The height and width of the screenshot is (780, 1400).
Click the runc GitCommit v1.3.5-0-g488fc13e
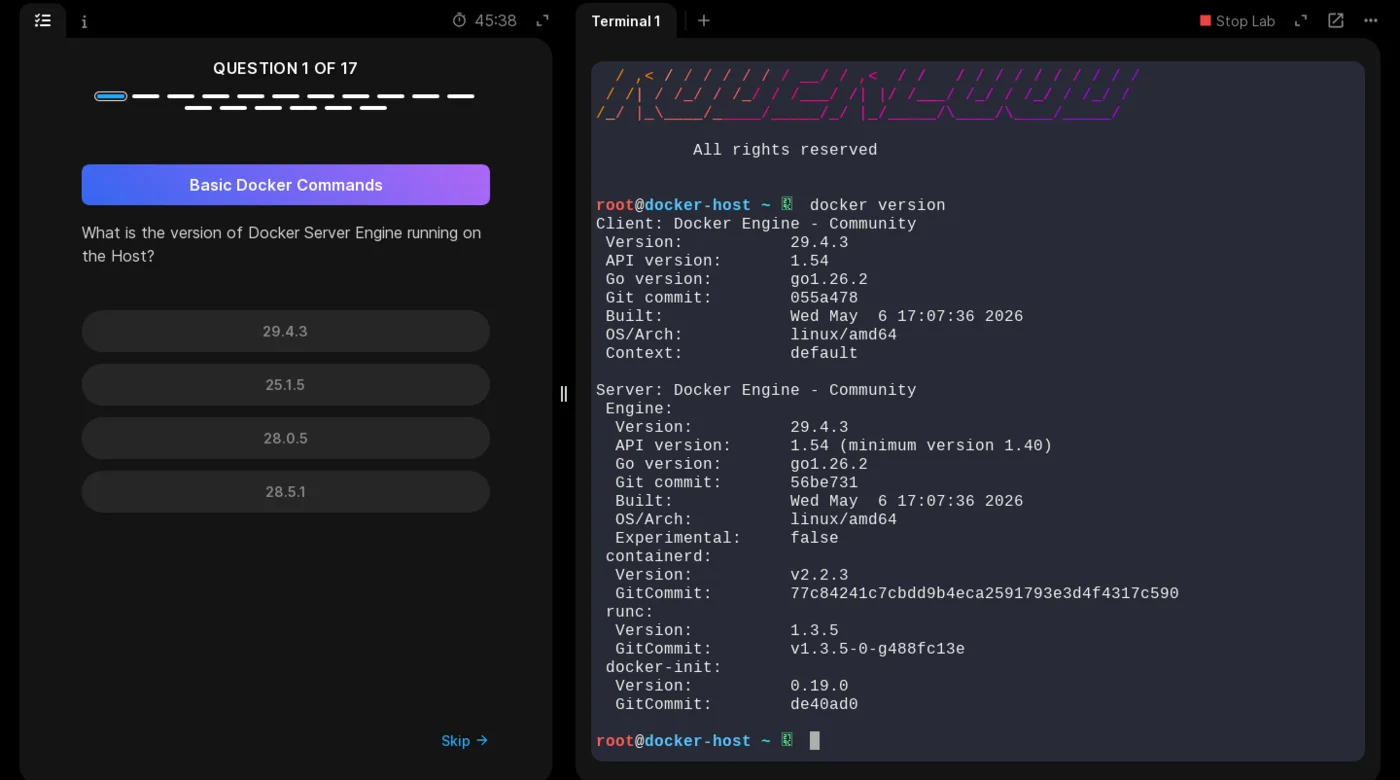(877, 649)
